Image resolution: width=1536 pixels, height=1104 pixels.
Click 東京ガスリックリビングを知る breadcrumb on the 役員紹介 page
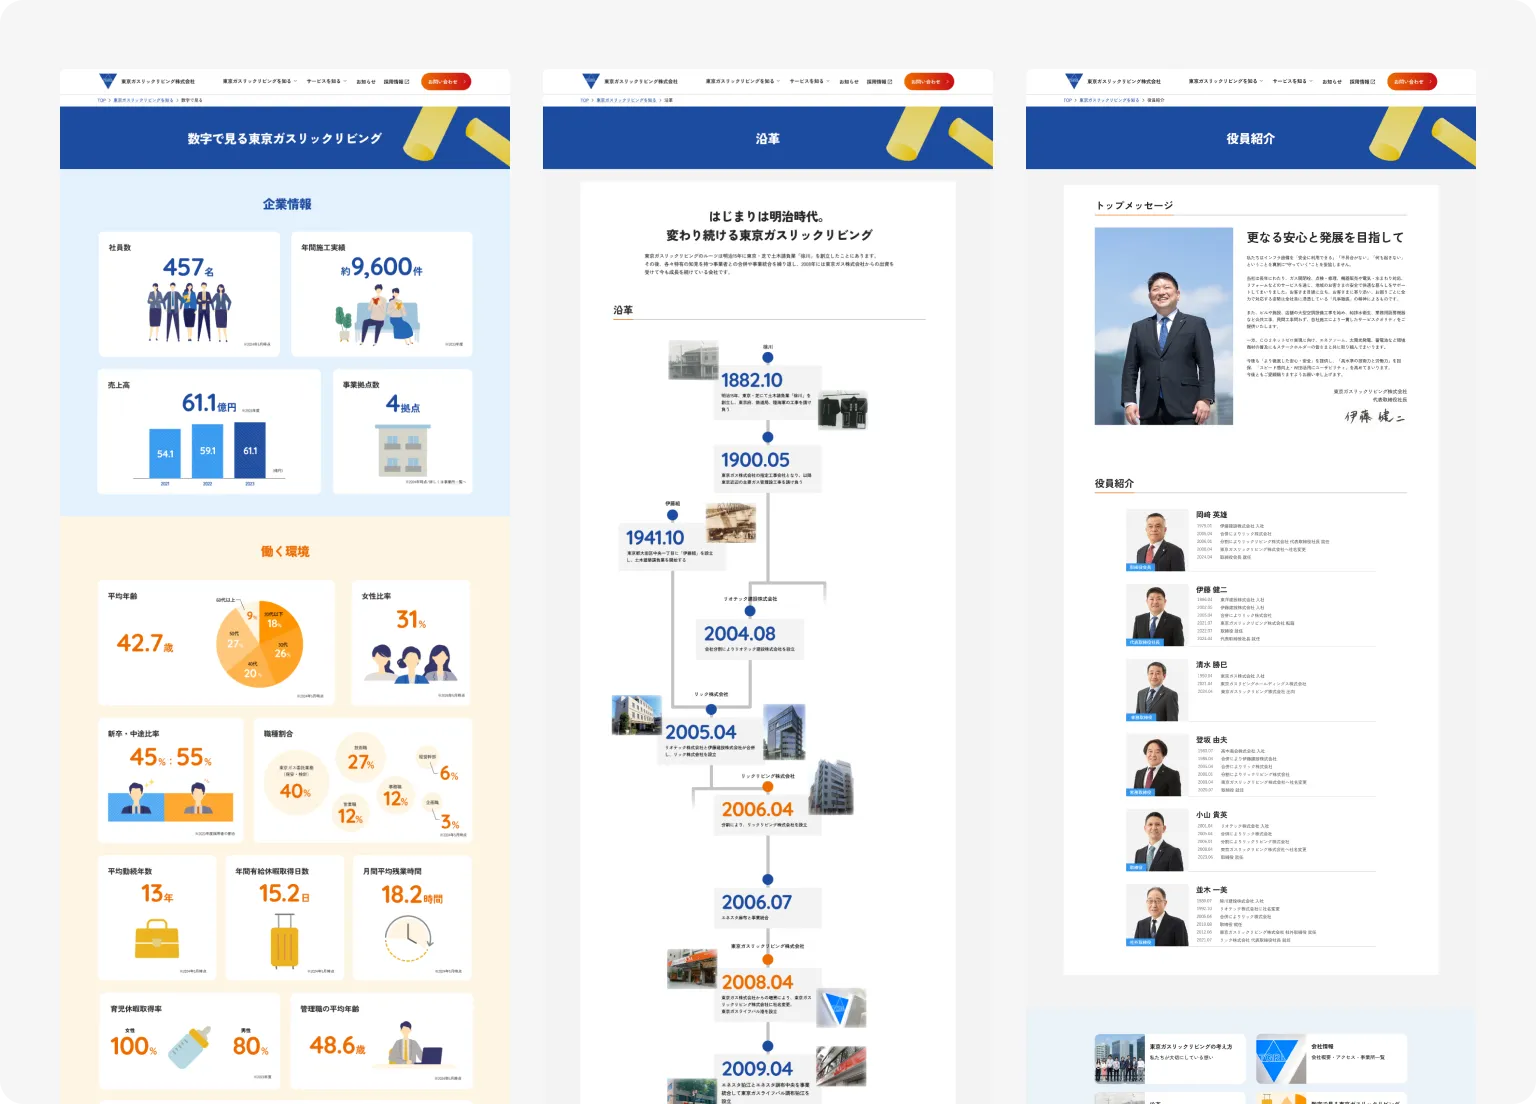[x=1109, y=100]
